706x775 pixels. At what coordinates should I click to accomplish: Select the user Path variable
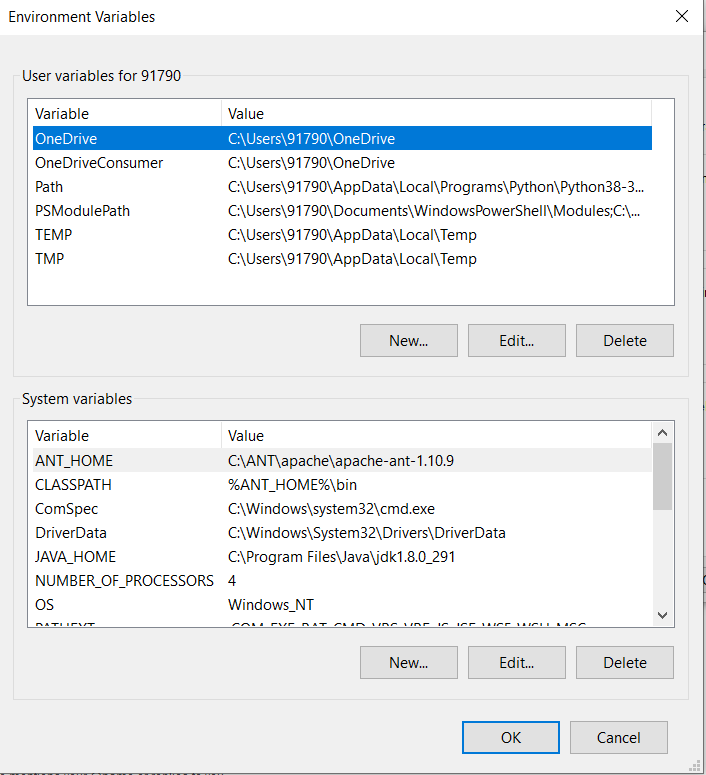point(342,187)
